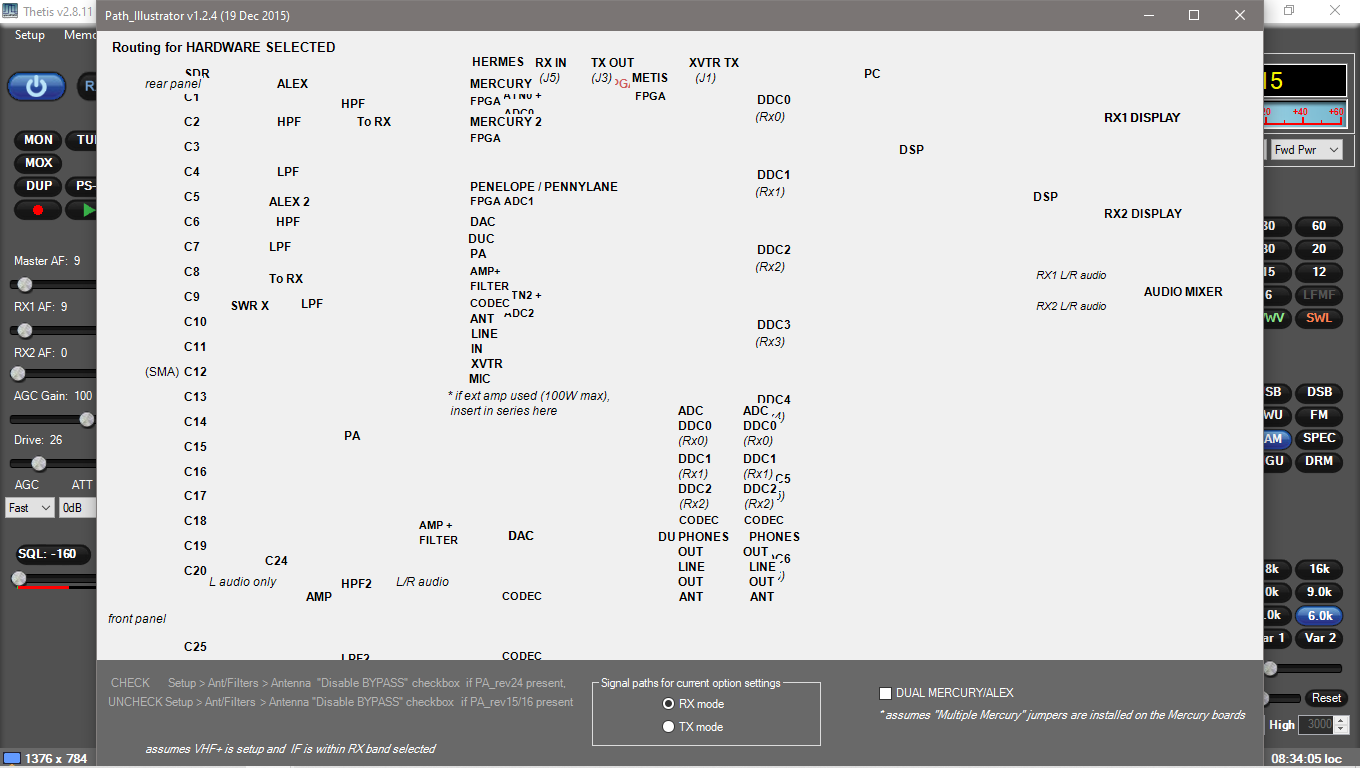This screenshot has width=1360, height=768.
Task: Toggle the MOX transmit button
Action: click(x=38, y=163)
